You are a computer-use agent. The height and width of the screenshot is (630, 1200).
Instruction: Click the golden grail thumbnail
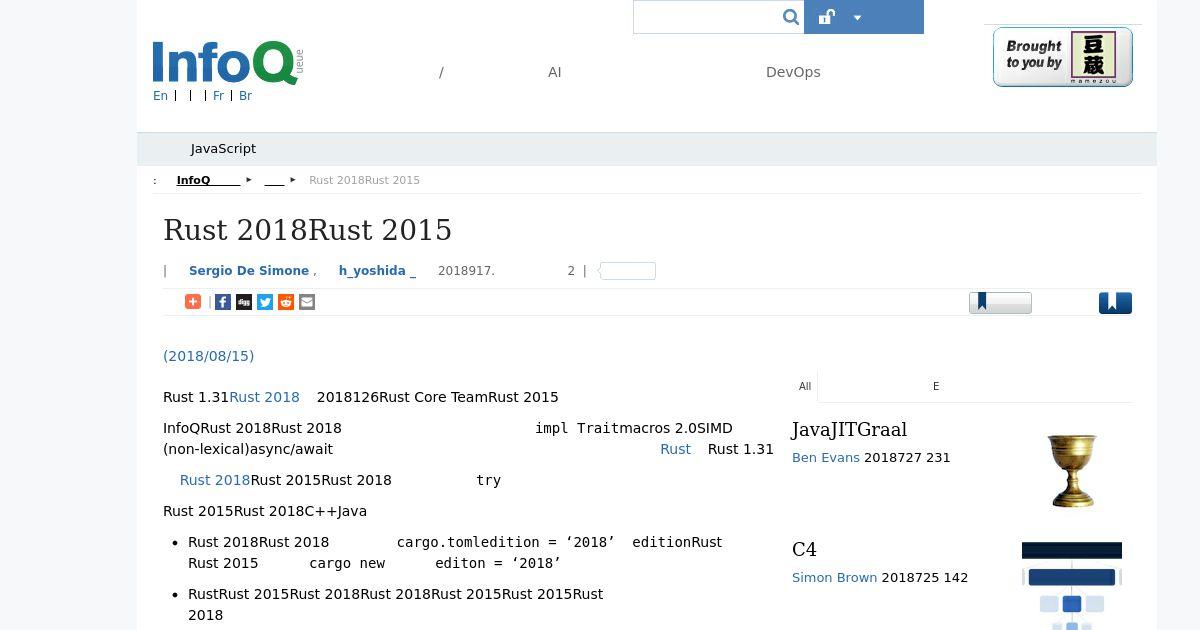pyautogui.click(x=1072, y=470)
